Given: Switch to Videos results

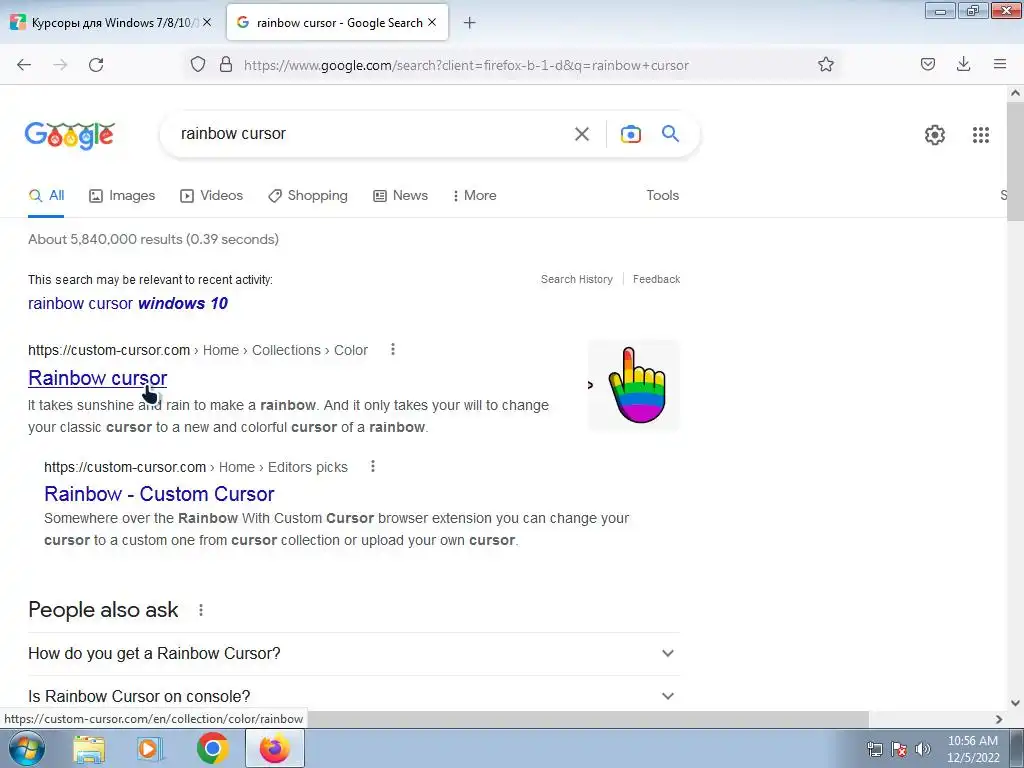Looking at the screenshot, I should pos(212,195).
